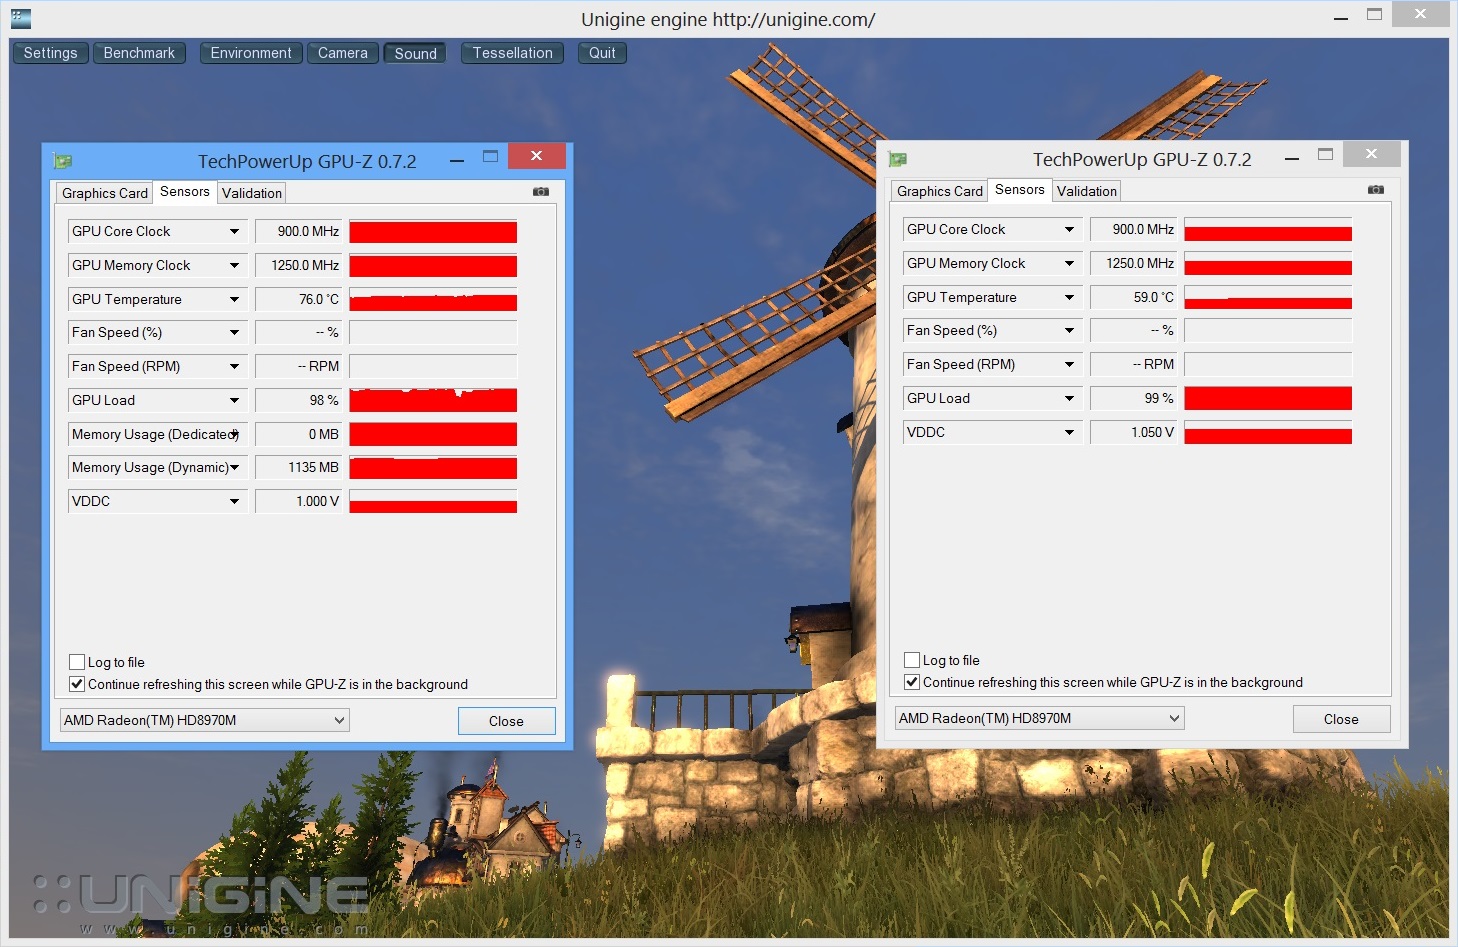Viewport: 1458px width, 947px height.
Task: Maximize the right GPU-Z window
Action: coord(1326,155)
